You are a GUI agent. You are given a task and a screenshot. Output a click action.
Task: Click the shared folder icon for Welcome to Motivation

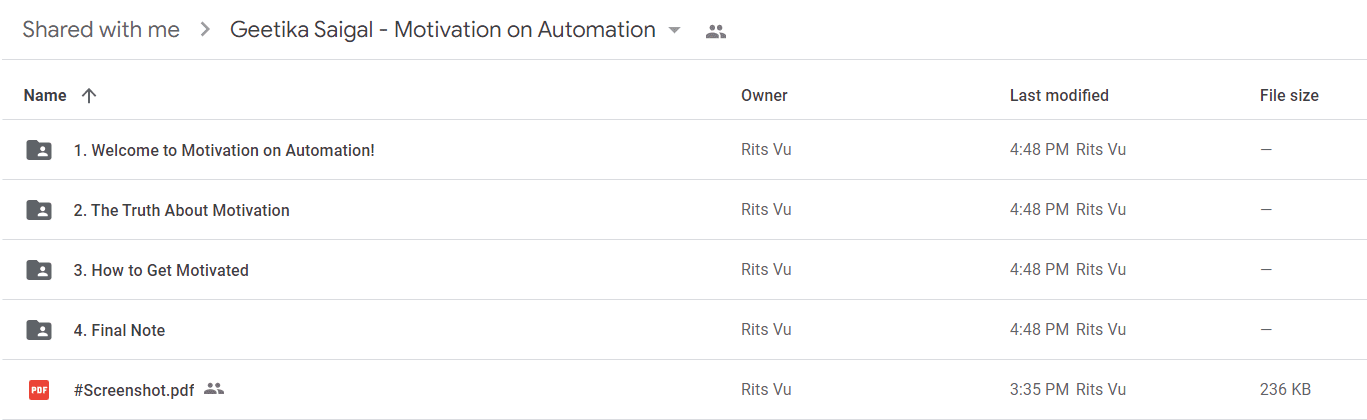(39, 150)
